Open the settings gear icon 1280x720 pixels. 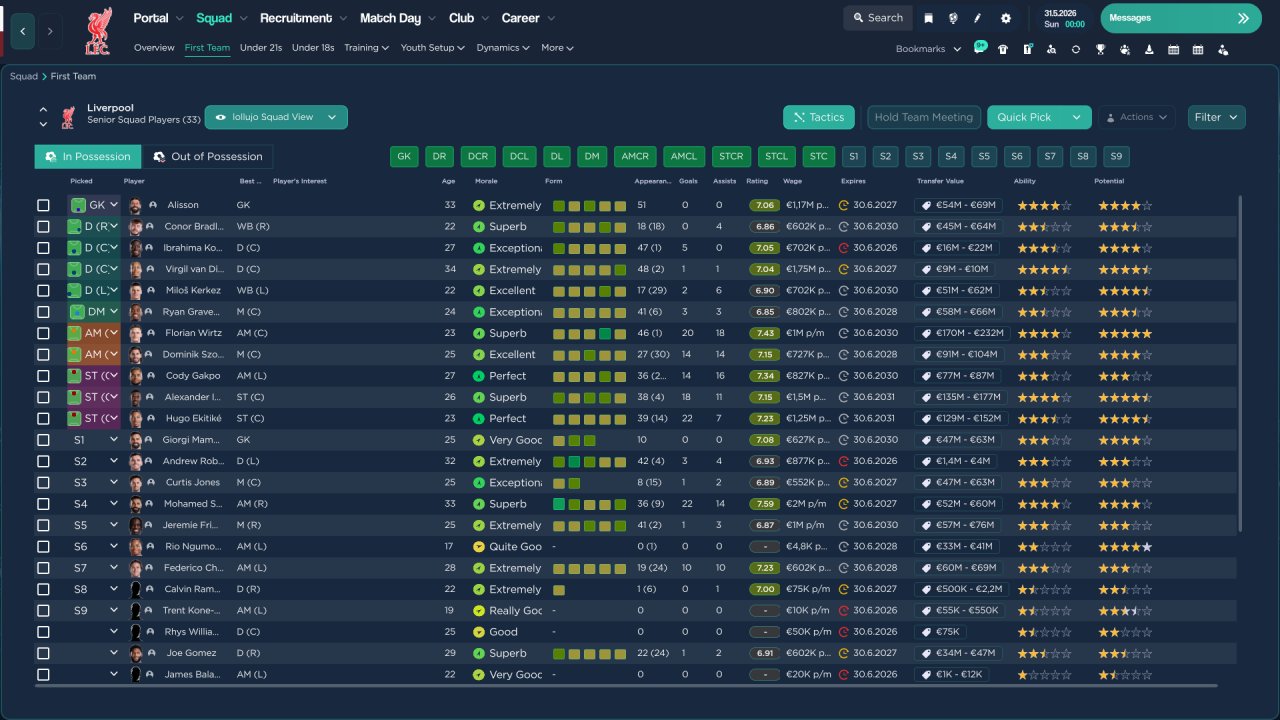tap(1006, 18)
